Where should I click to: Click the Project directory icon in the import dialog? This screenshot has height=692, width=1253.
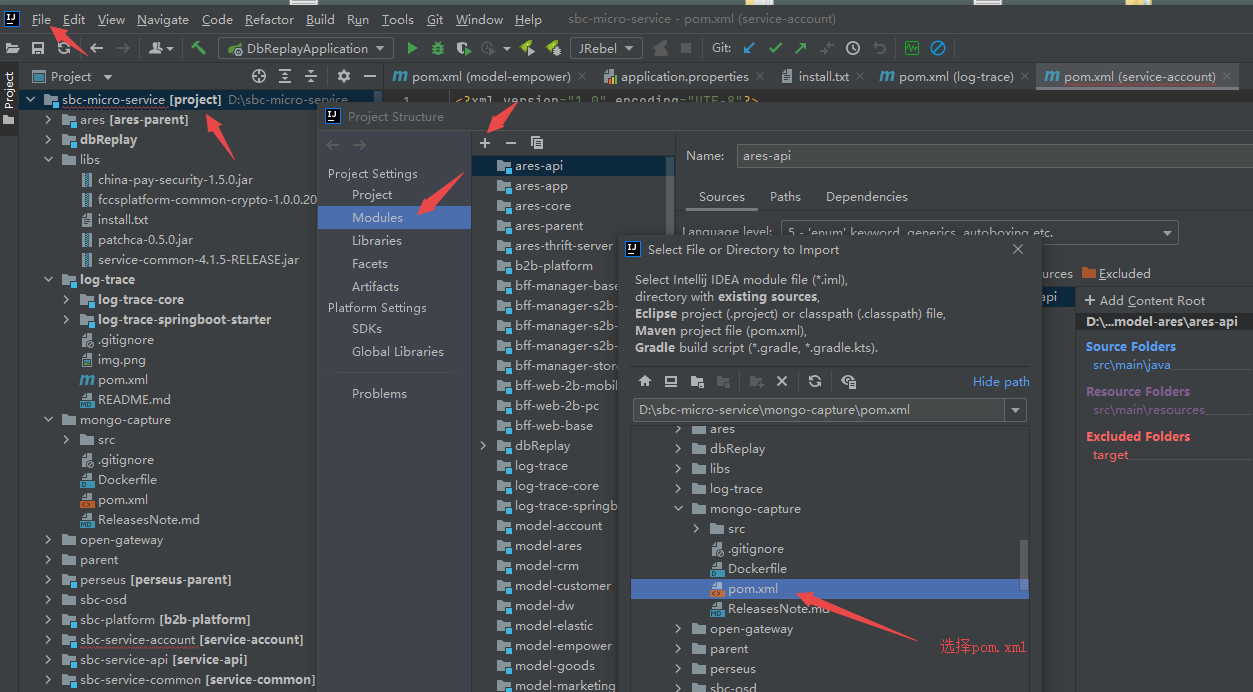[697, 381]
